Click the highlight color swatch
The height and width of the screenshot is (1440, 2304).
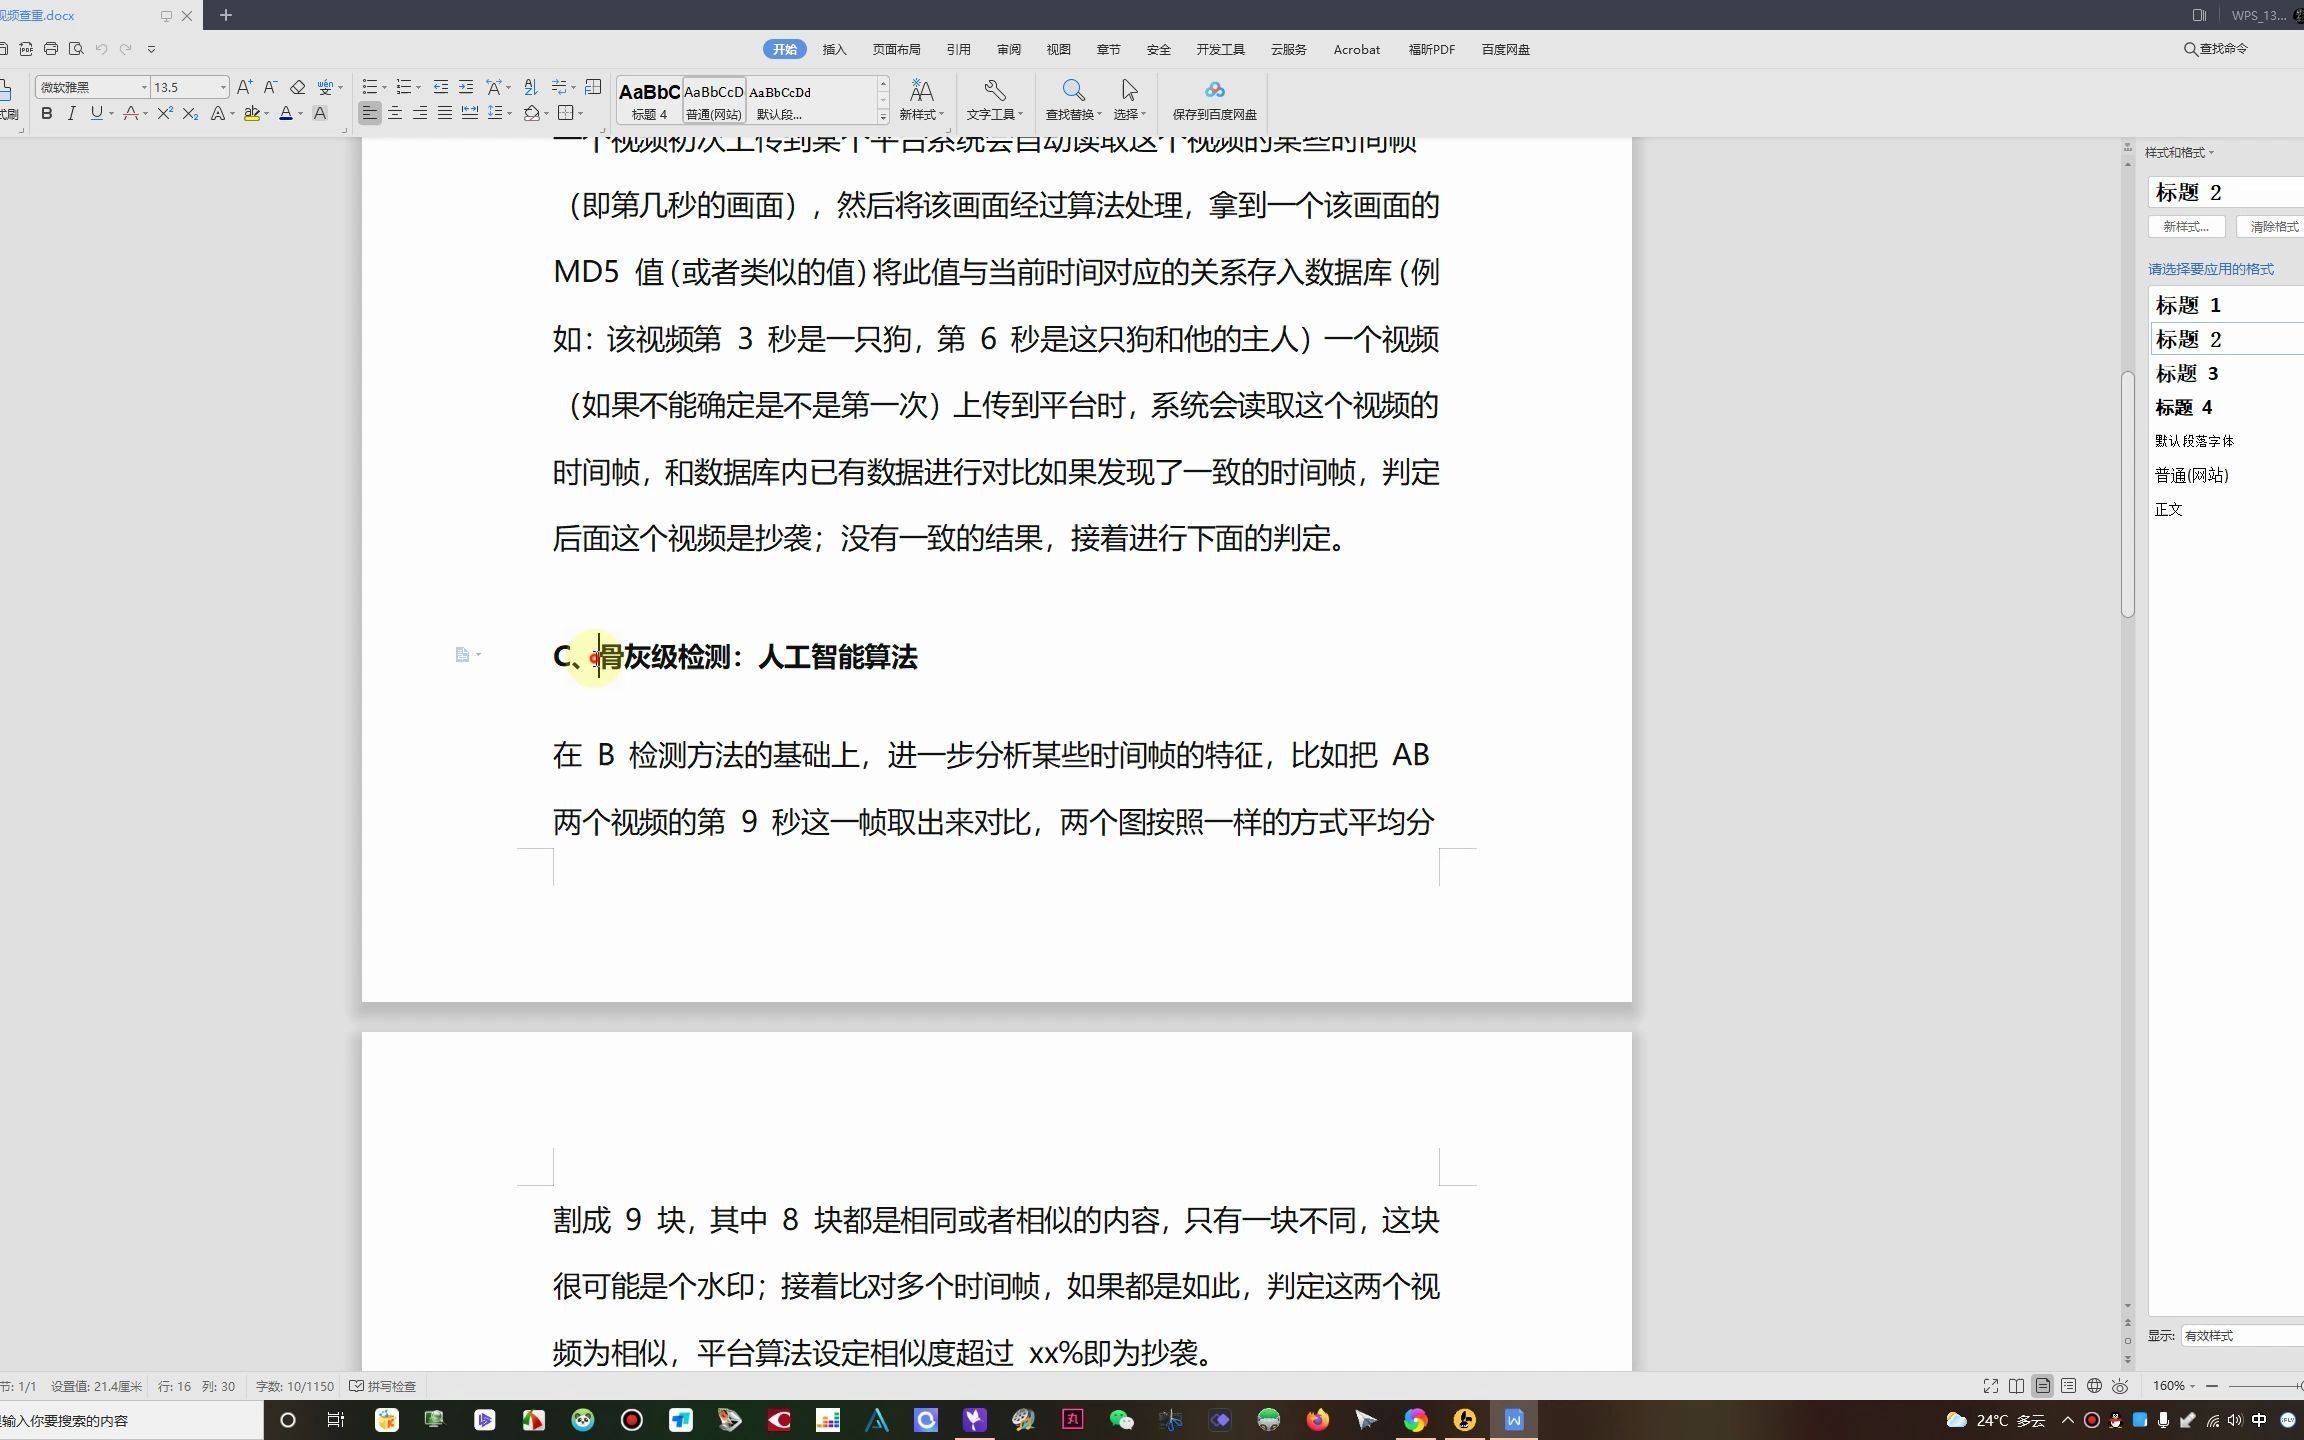[251, 114]
